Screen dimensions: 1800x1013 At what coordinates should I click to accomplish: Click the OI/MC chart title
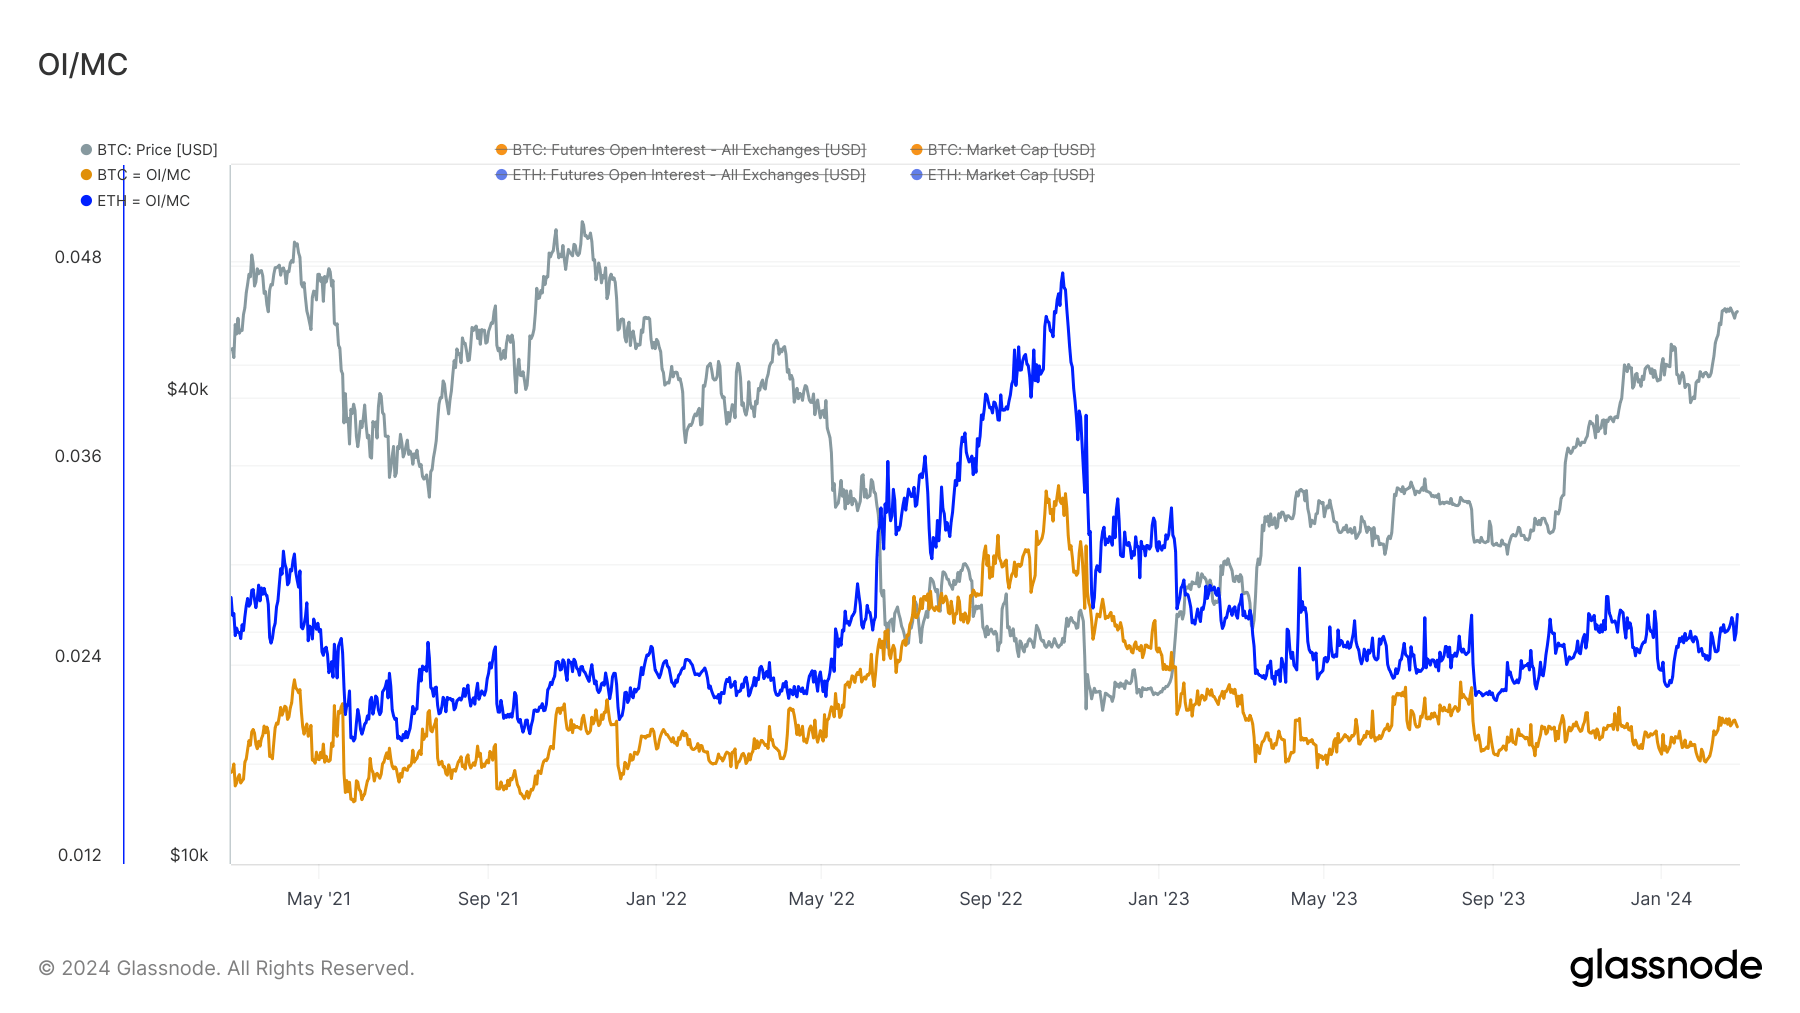(x=83, y=65)
